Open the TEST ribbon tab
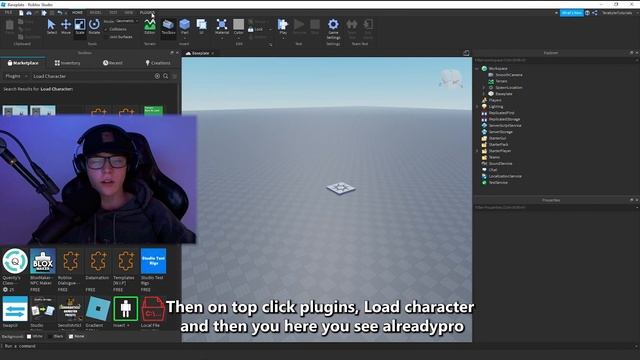The width and height of the screenshot is (640, 360). coord(113,13)
